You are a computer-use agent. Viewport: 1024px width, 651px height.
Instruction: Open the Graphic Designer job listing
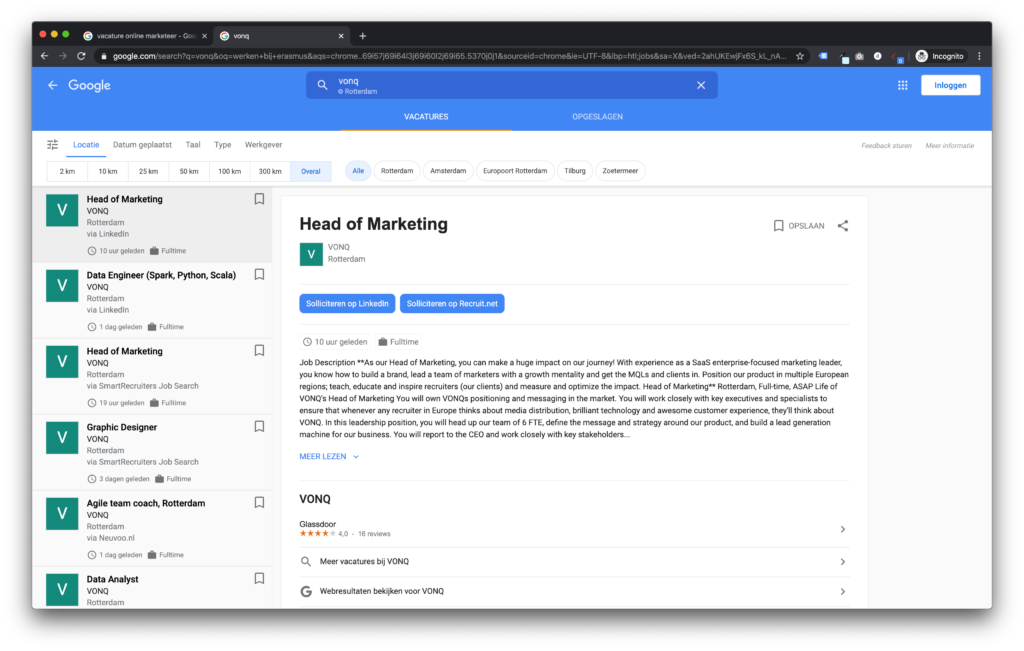152,452
